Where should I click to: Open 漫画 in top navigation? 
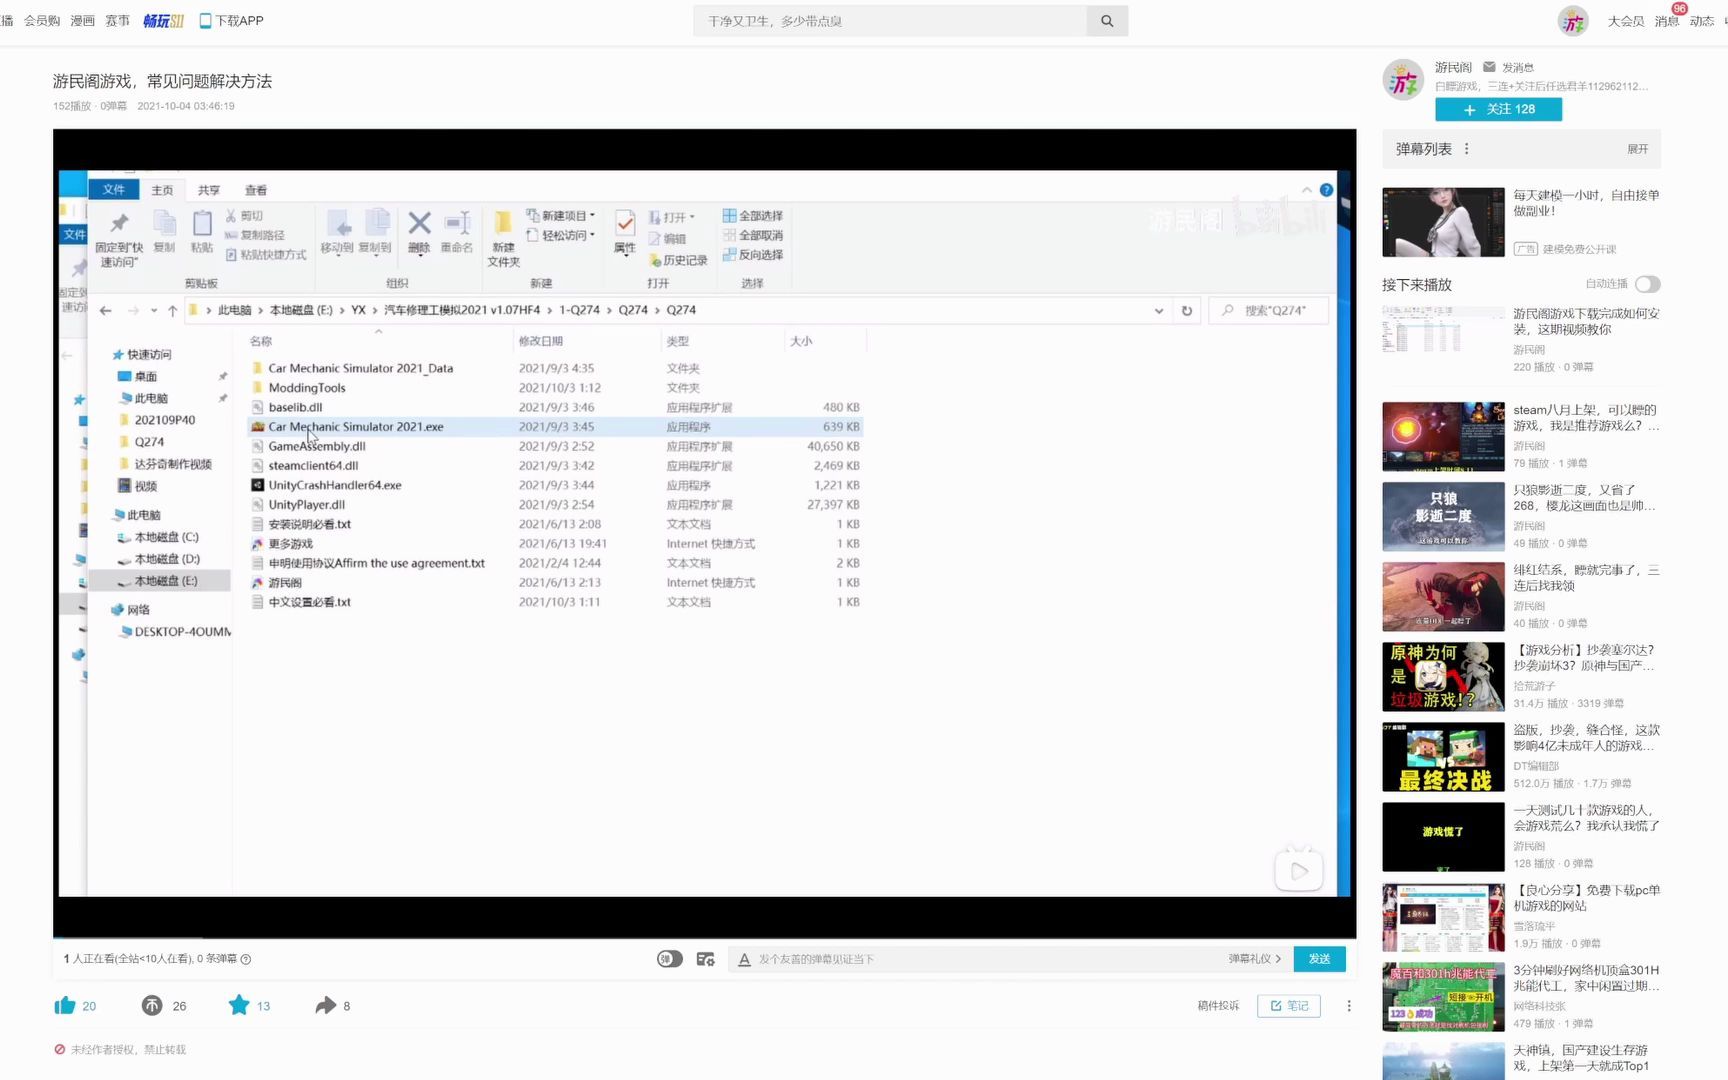pyautogui.click(x=82, y=21)
